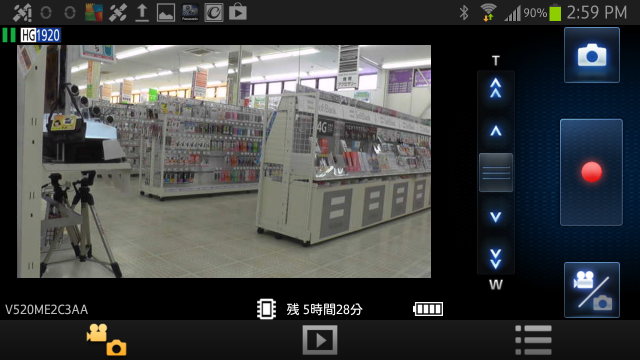Viewport: 640px width, 360px height.
Task: Open the remote recording mode tab
Action: [107, 340]
